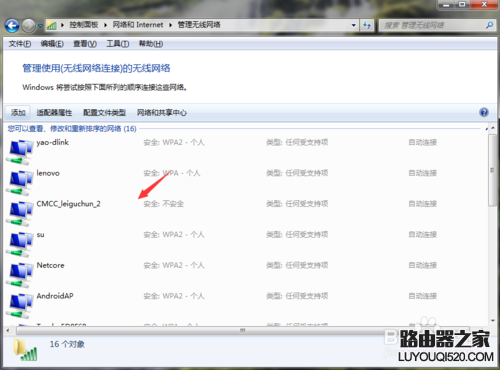Refresh the page with the refresh button

[367, 25]
